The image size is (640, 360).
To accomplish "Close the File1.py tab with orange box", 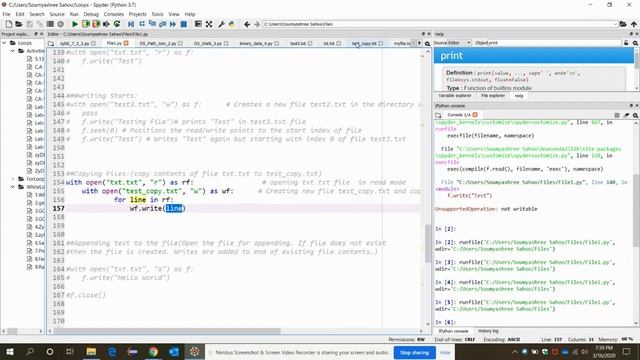I will coord(126,43).
